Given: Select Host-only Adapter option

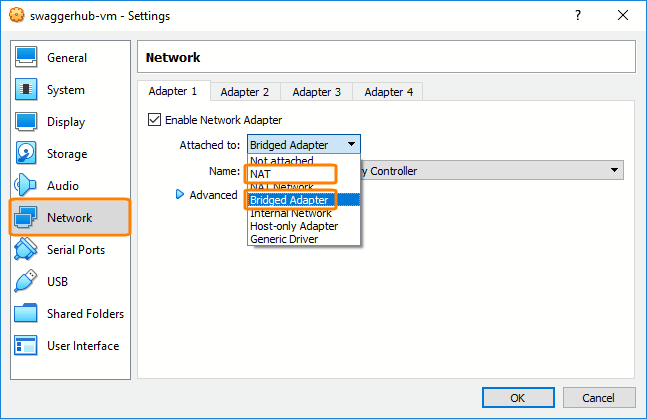Looking at the screenshot, I should (294, 226).
